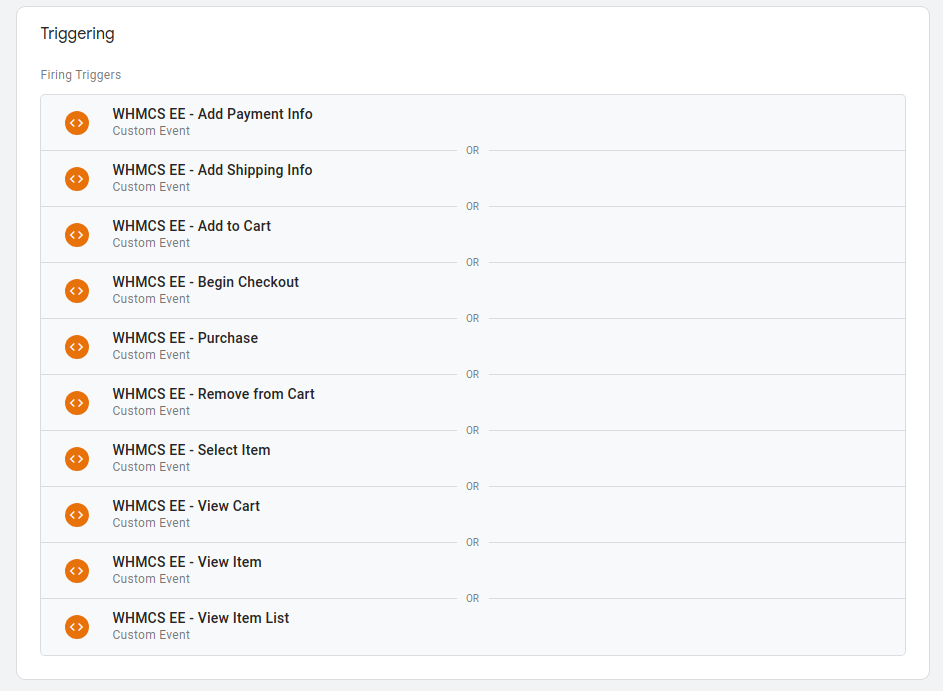Click the Select Item trigger icon
This screenshot has height=691, width=943.
coord(77,458)
